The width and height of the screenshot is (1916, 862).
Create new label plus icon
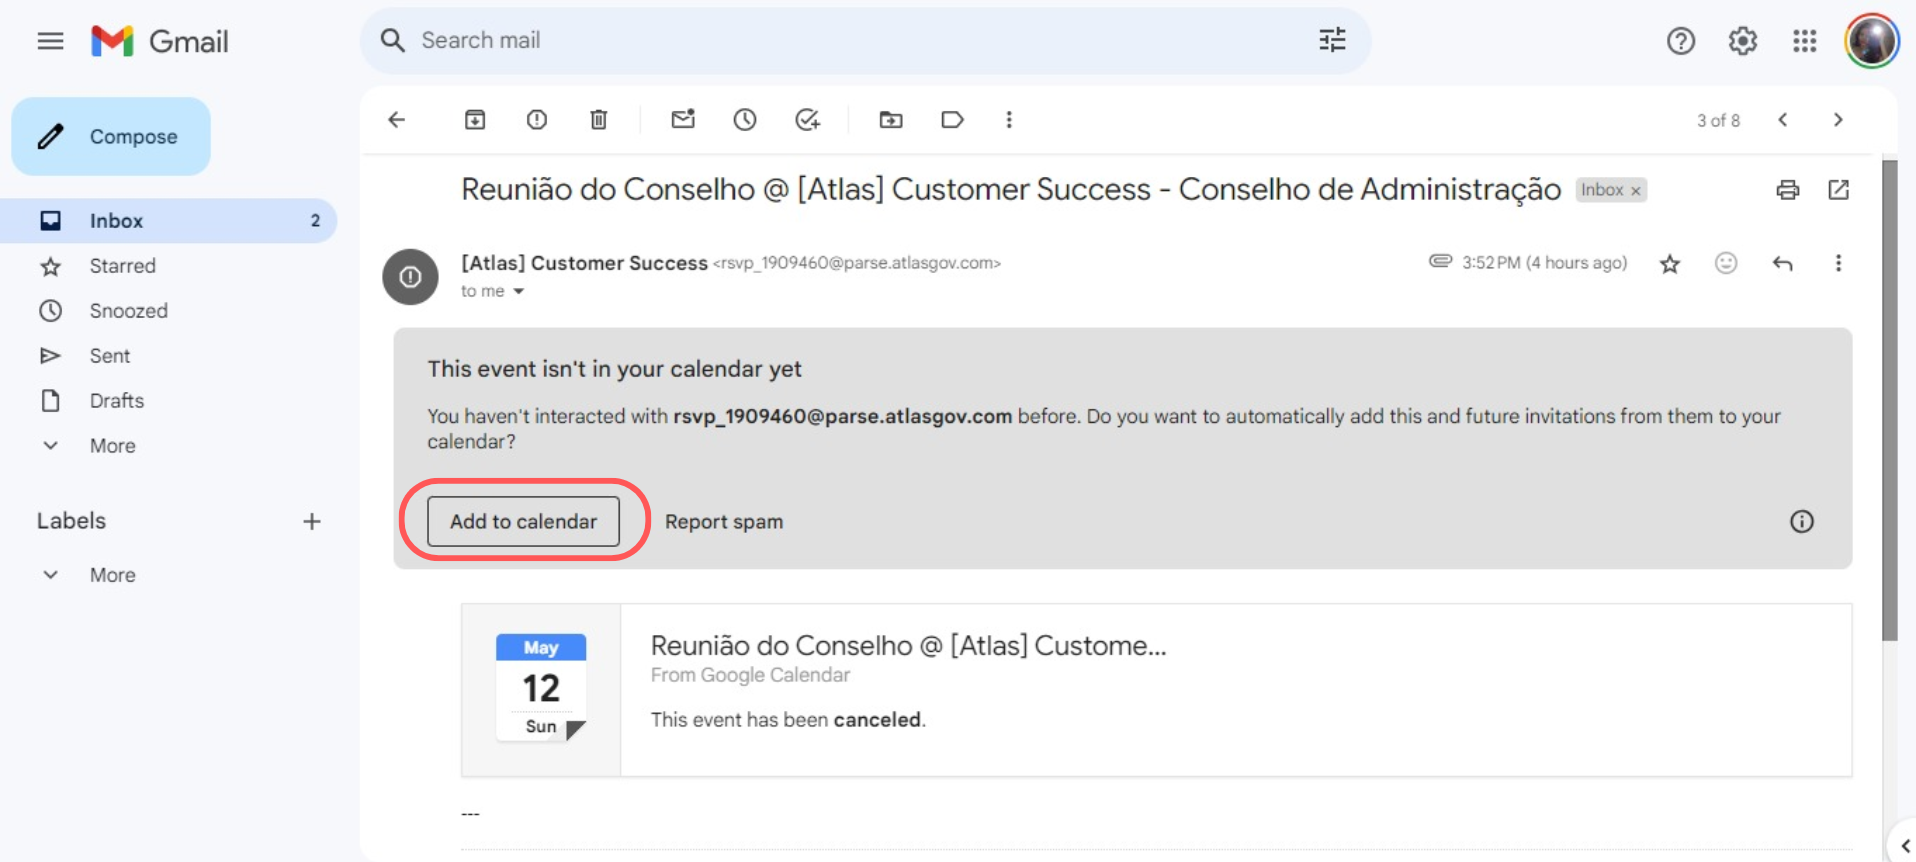pyautogui.click(x=312, y=521)
